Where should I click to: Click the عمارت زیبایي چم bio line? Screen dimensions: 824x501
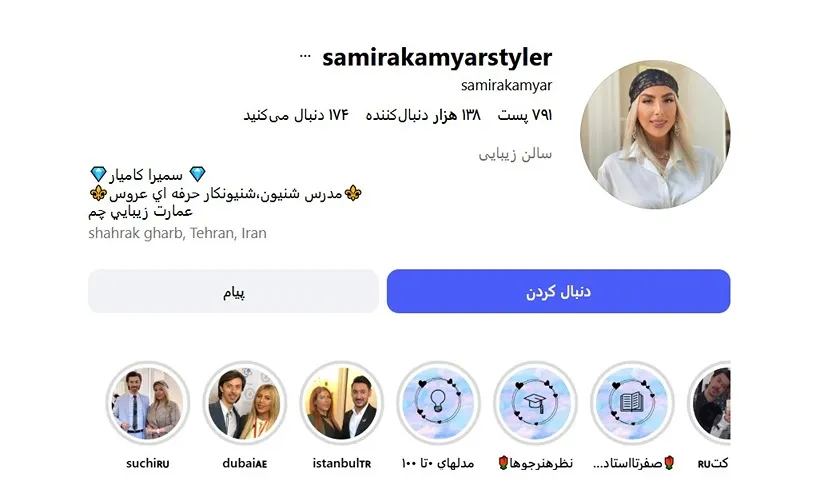click(x=140, y=212)
